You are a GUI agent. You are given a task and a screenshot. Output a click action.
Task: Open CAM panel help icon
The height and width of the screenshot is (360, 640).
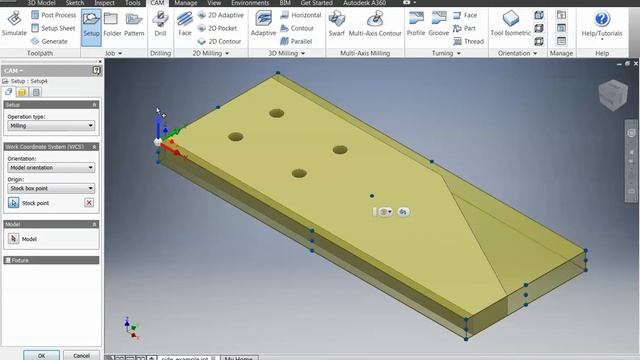pyautogui.click(x=96, y=70)
